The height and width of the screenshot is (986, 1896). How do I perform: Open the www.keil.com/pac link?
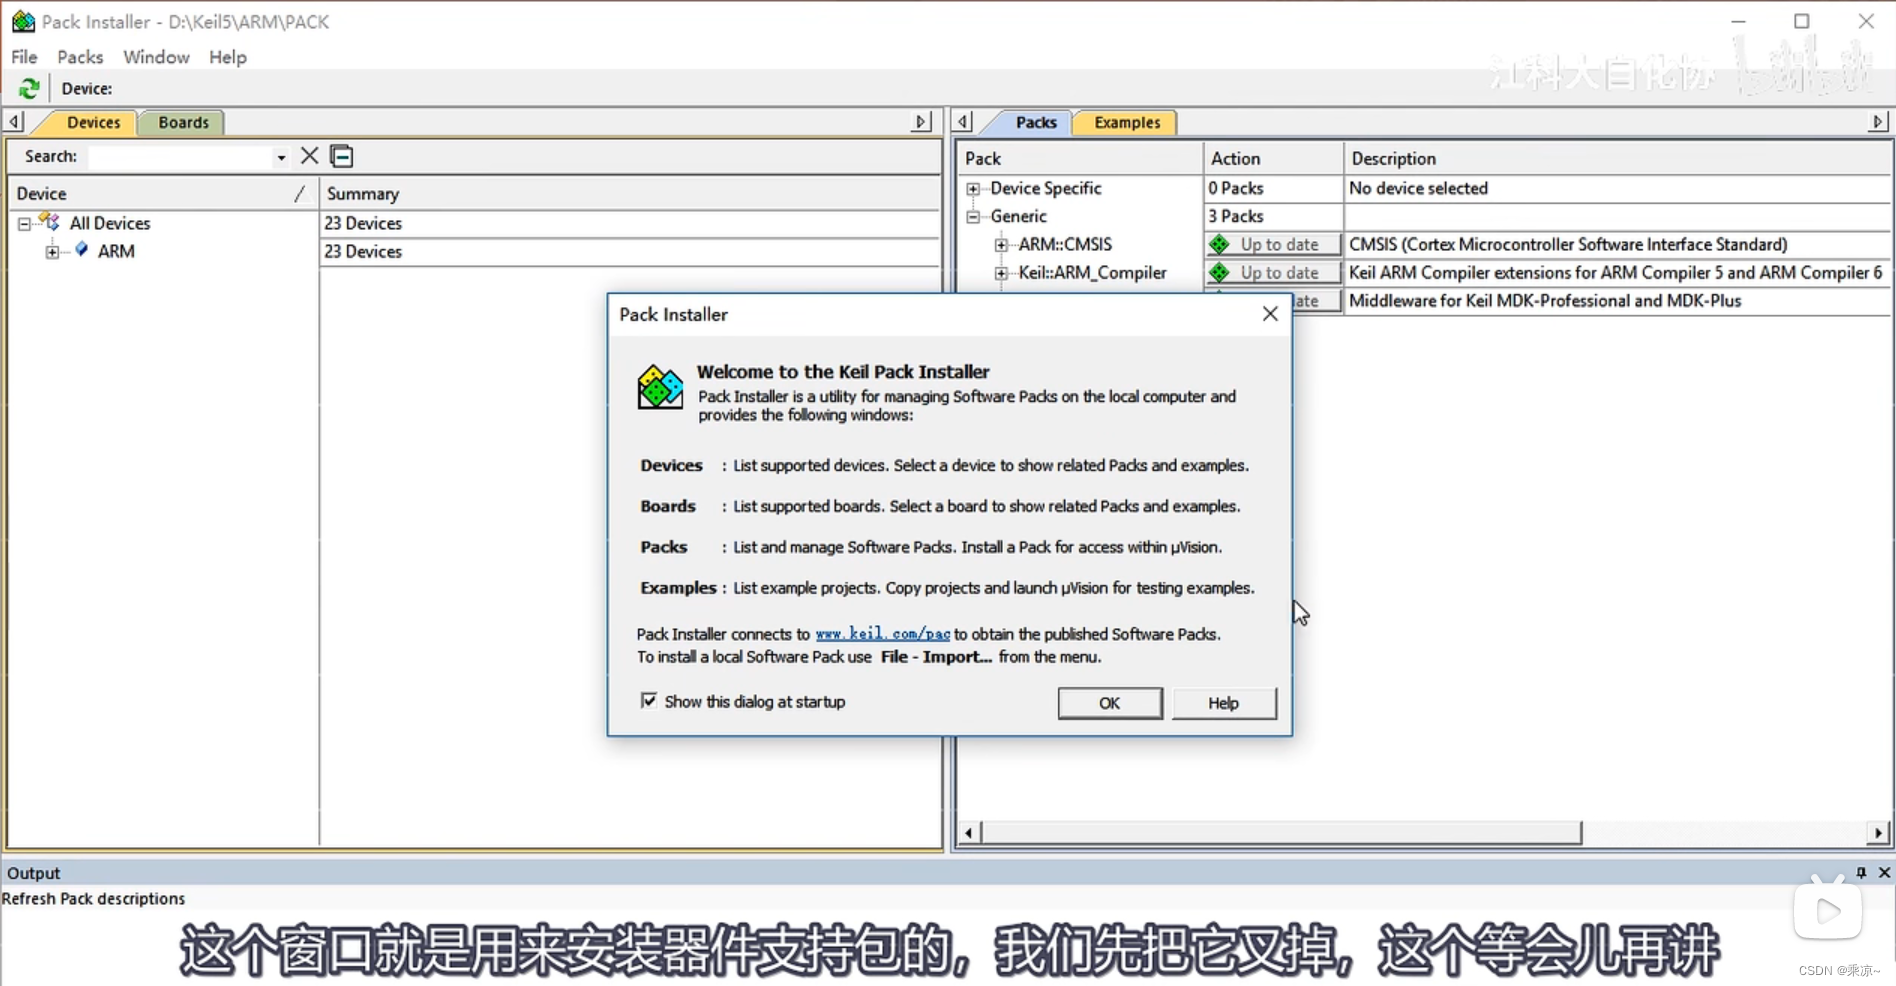point(883,633)
